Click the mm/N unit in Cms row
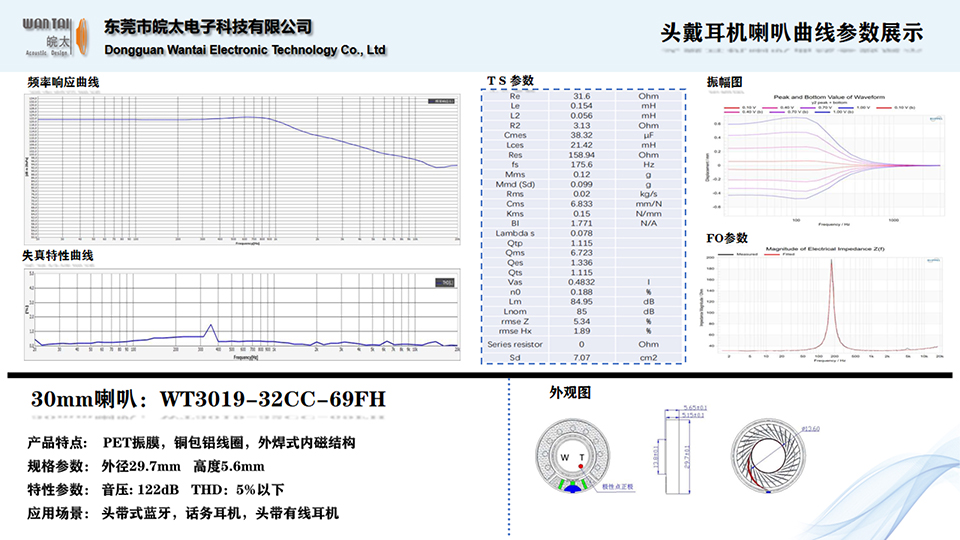The width and height of the screenshot is (960, 540). tap(648, 204)
